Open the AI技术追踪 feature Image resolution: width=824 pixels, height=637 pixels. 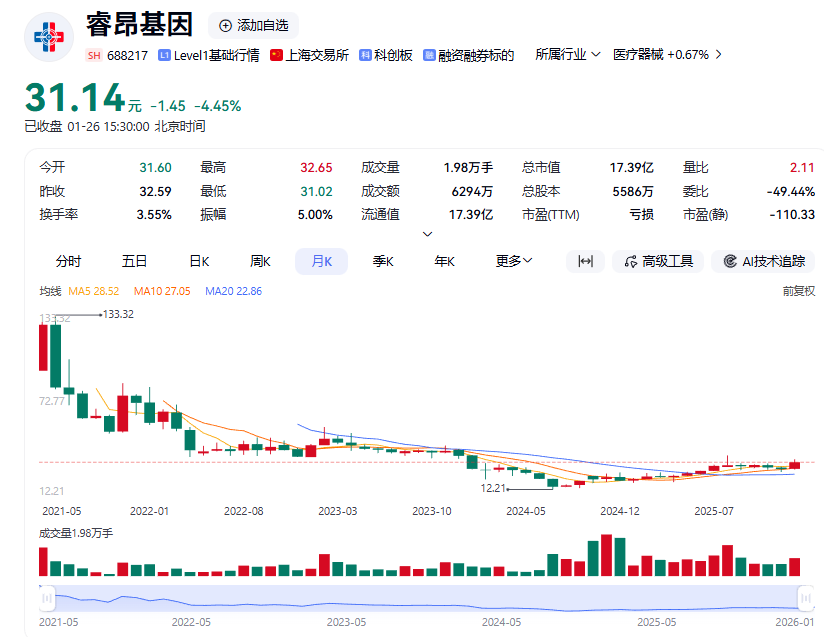763,261
